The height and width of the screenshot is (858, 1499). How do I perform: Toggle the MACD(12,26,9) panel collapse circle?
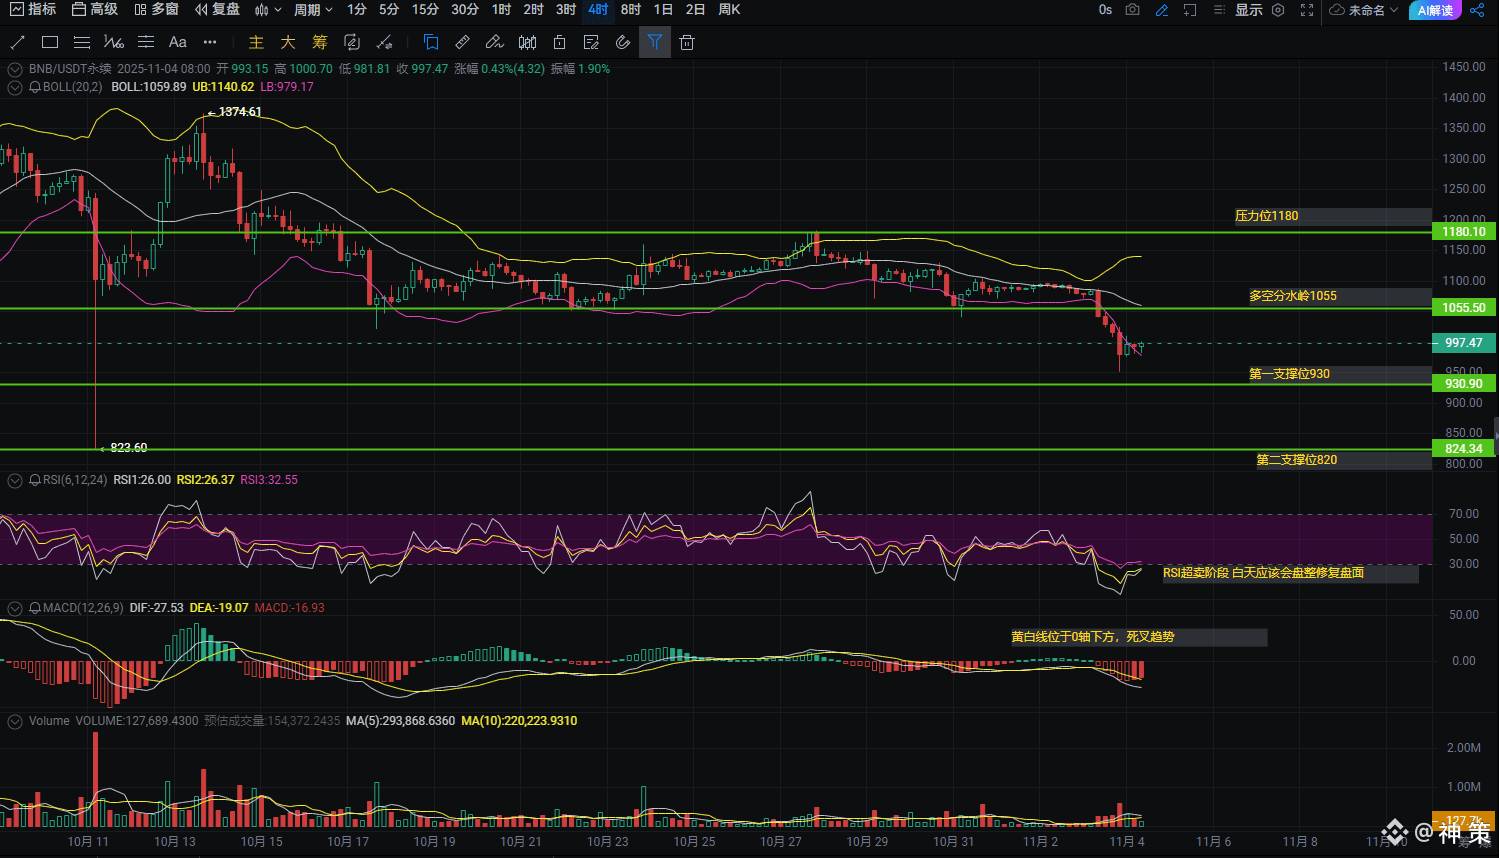pyautogui.click(x=15, y=608)
